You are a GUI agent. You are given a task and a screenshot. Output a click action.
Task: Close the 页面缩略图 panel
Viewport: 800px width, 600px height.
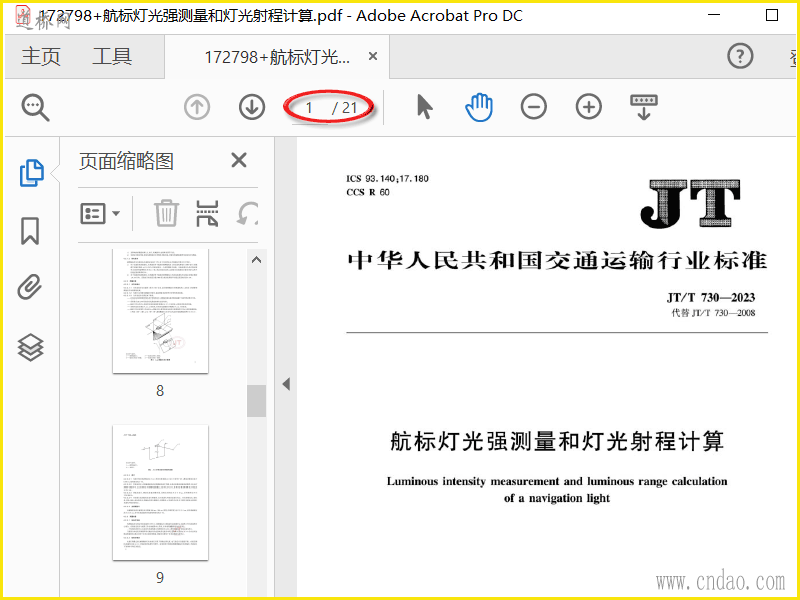pos(239,160)
